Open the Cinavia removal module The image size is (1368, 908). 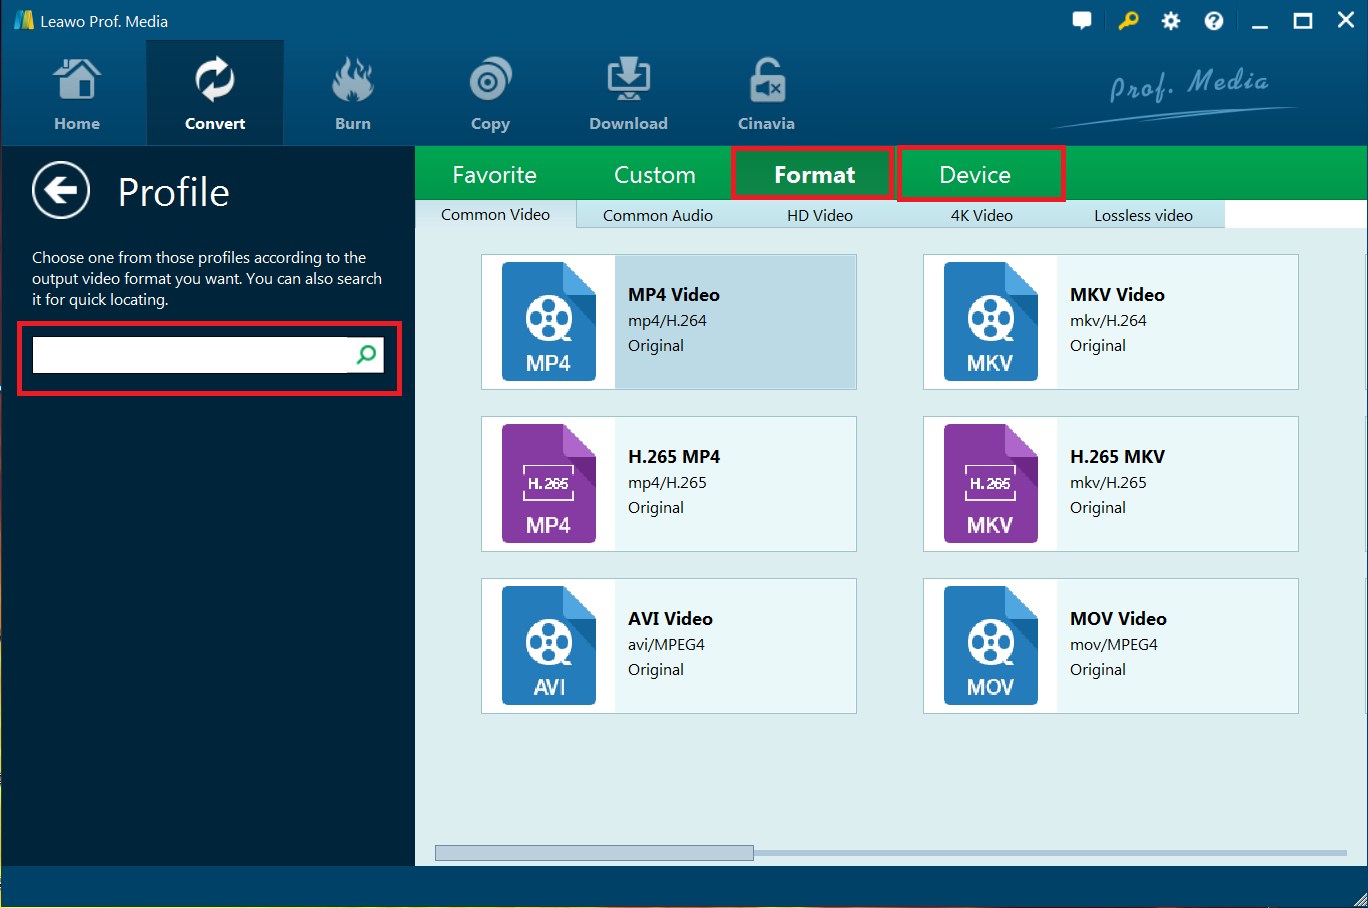pos(765,92)
